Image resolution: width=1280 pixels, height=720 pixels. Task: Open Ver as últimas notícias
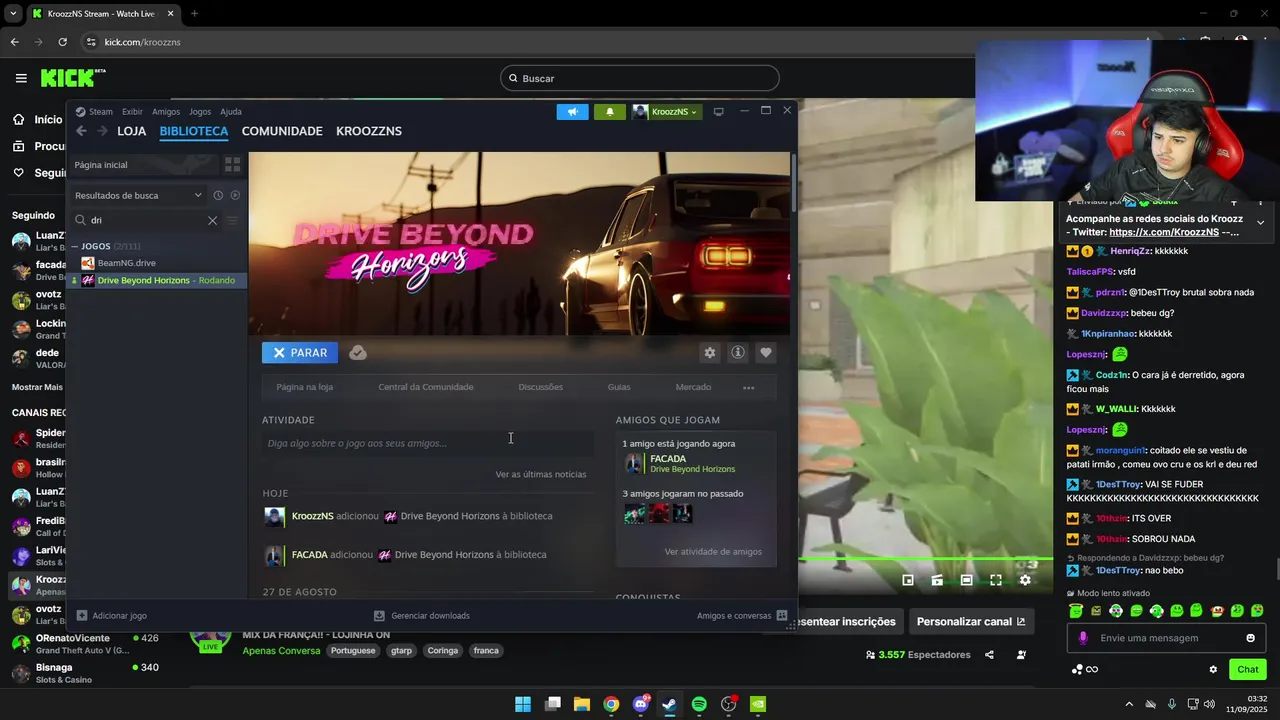coord(541,475)
